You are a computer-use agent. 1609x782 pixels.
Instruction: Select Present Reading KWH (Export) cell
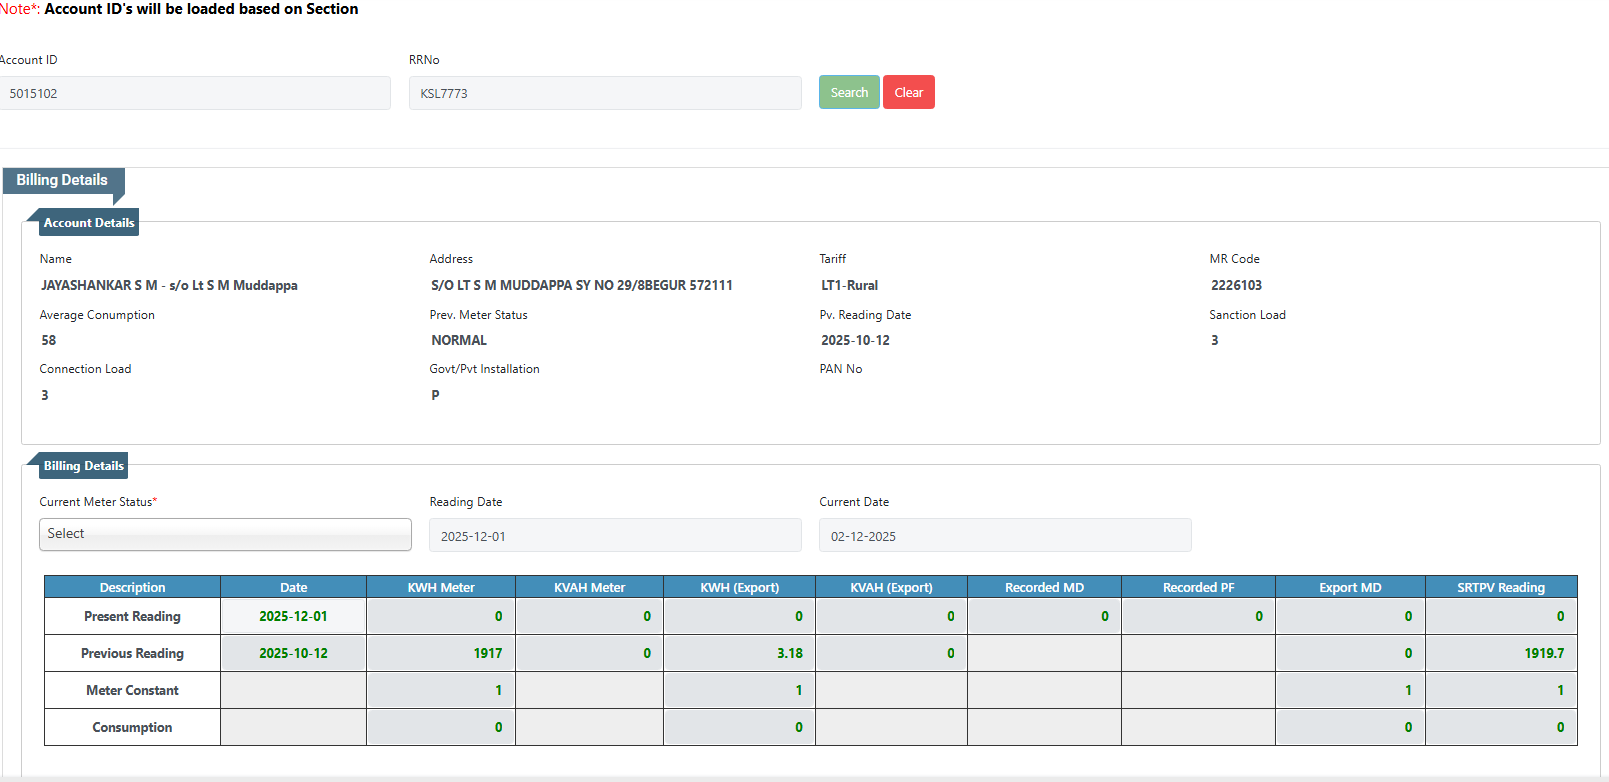click(x=739, y=616)
